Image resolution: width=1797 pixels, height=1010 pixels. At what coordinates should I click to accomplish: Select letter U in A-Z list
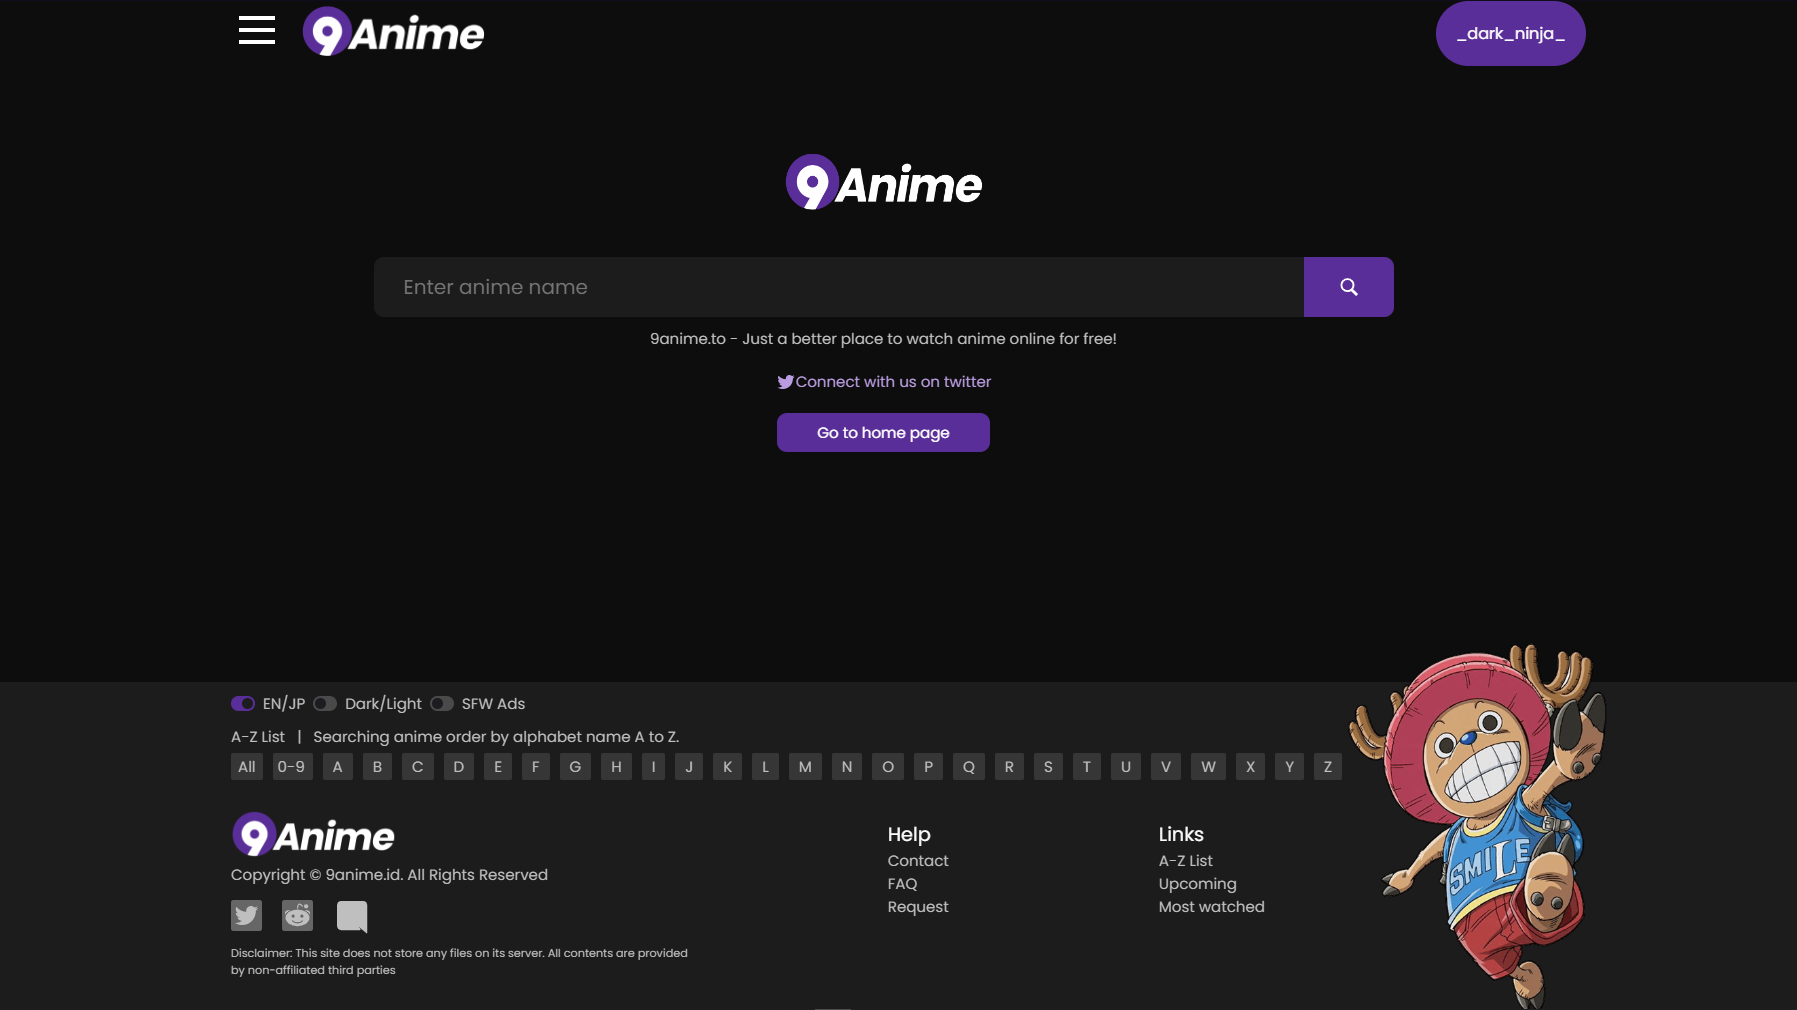click(1126, 767)
